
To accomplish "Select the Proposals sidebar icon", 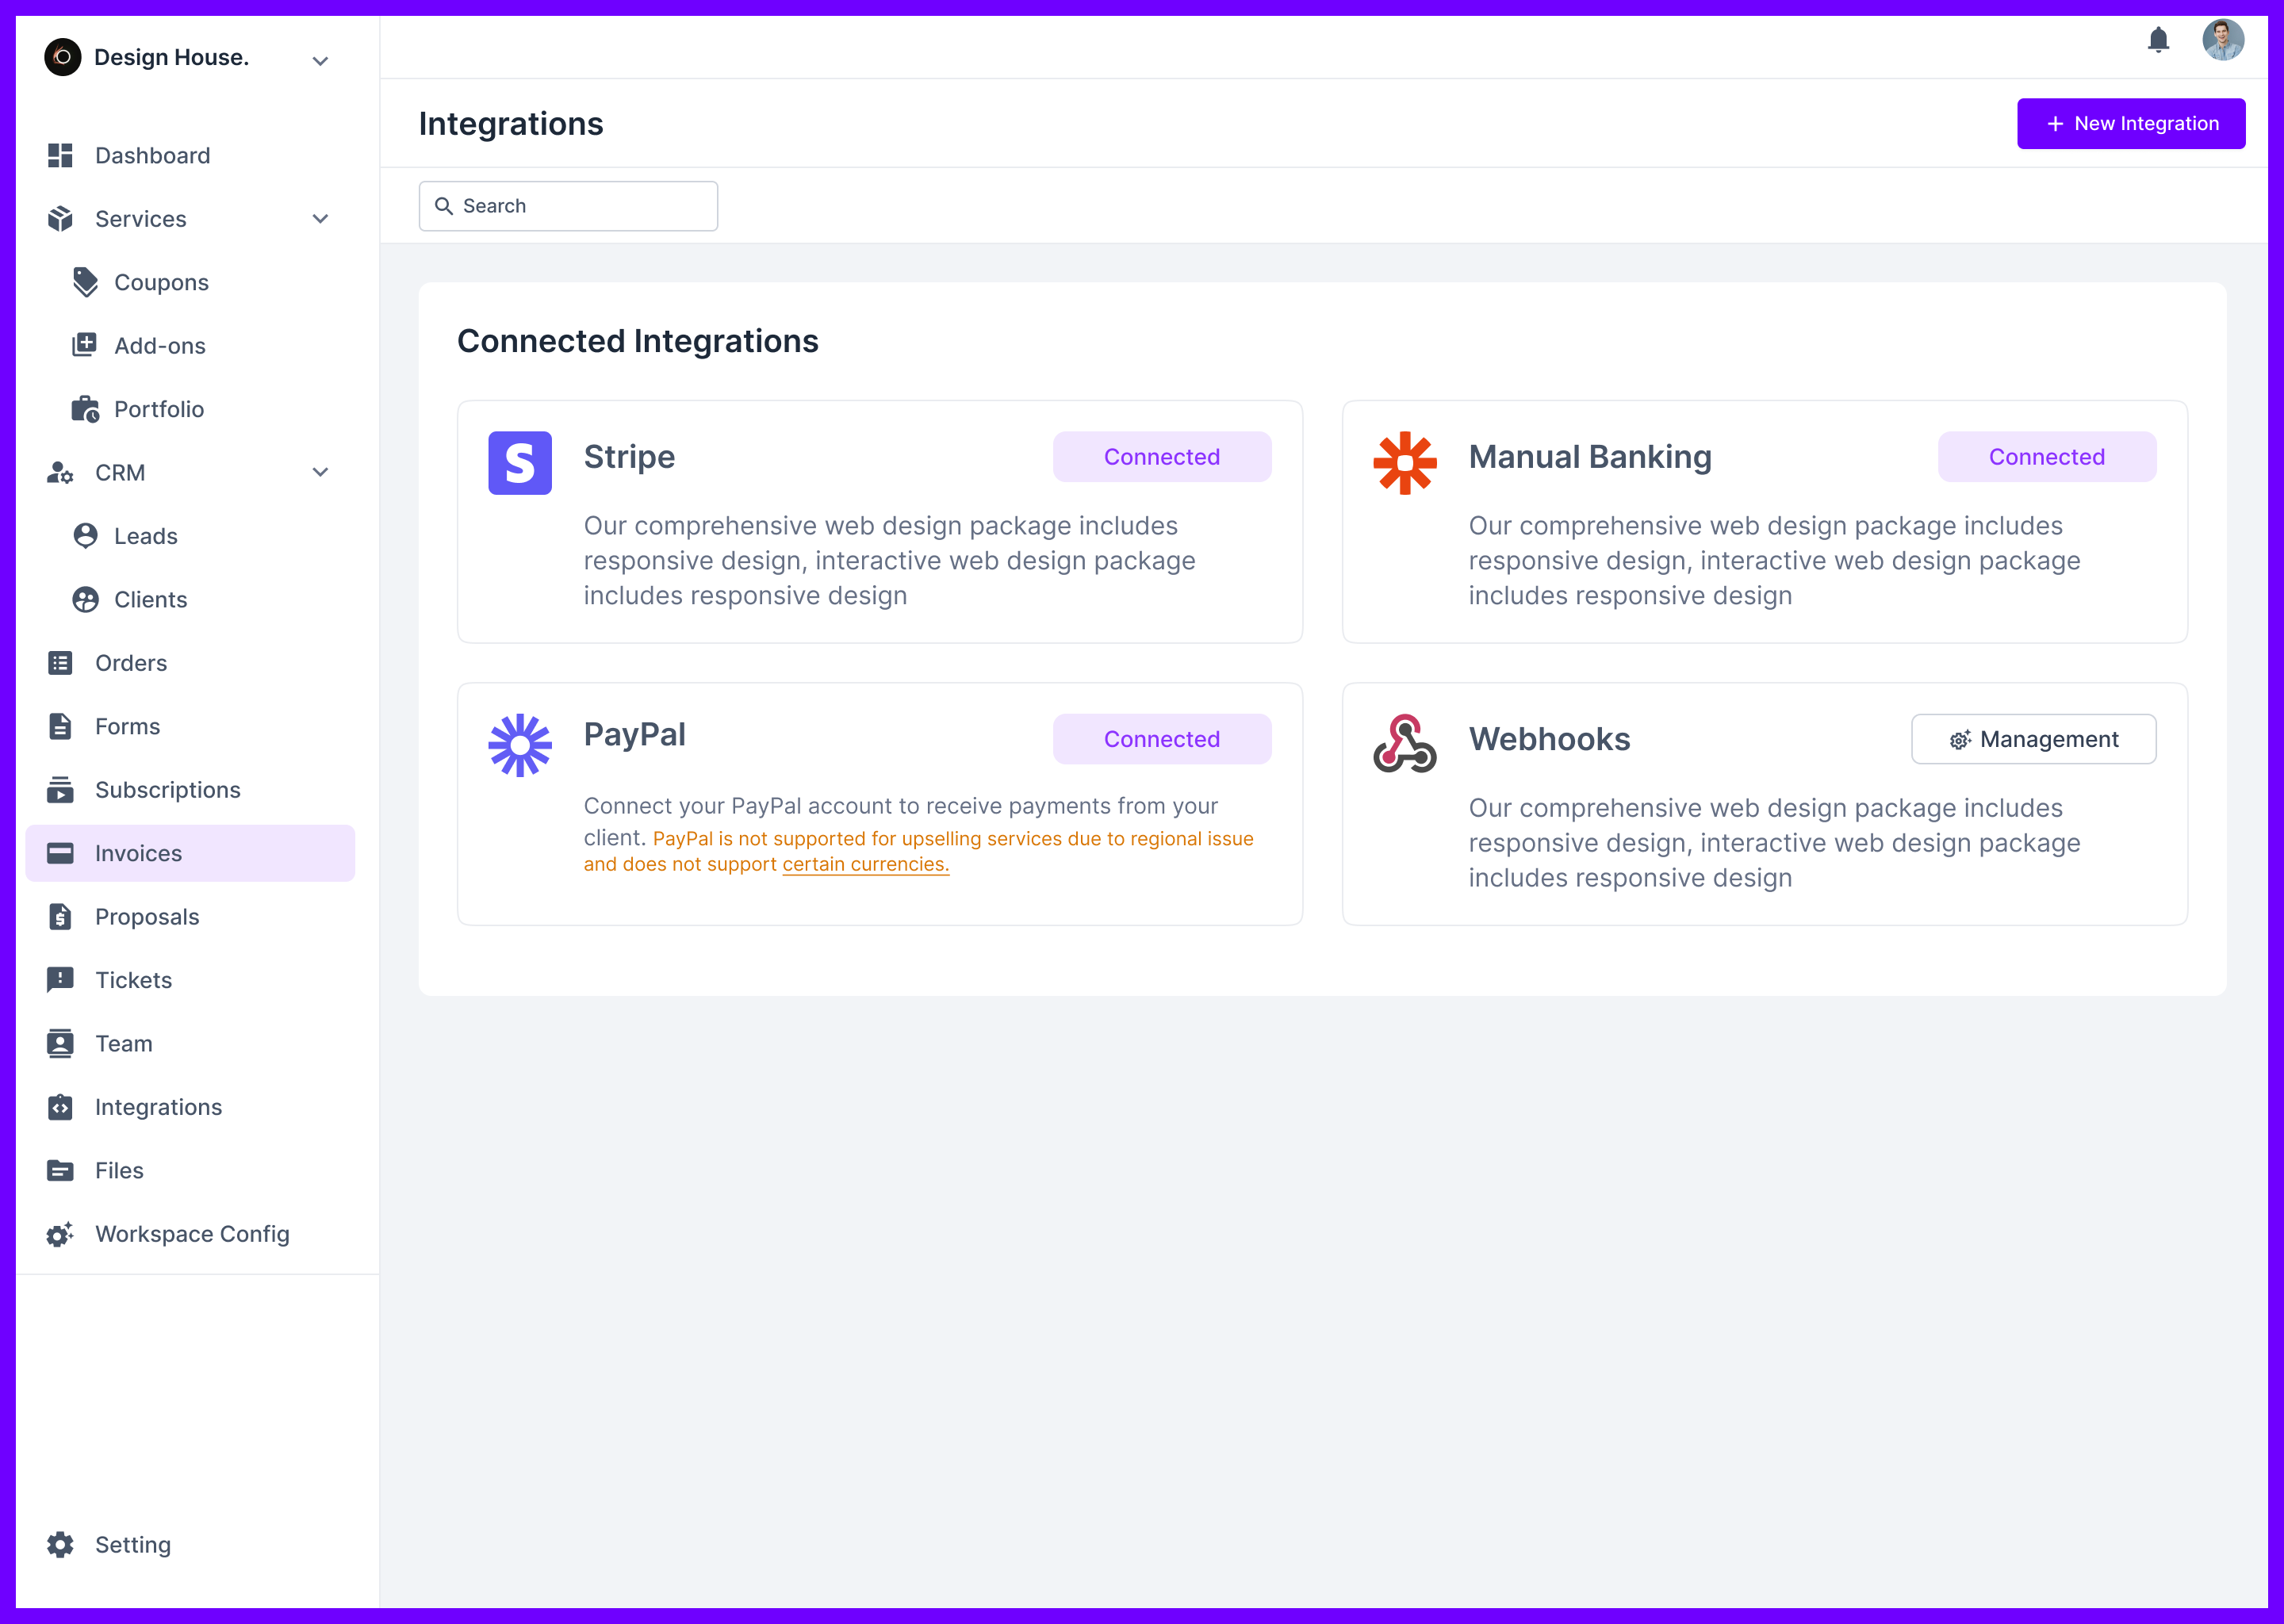I will [x=60, y=916].
